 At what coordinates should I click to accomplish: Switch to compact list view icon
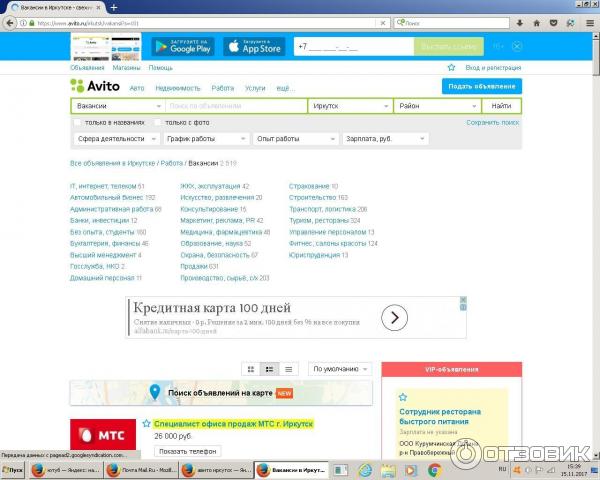pos(288,369)
